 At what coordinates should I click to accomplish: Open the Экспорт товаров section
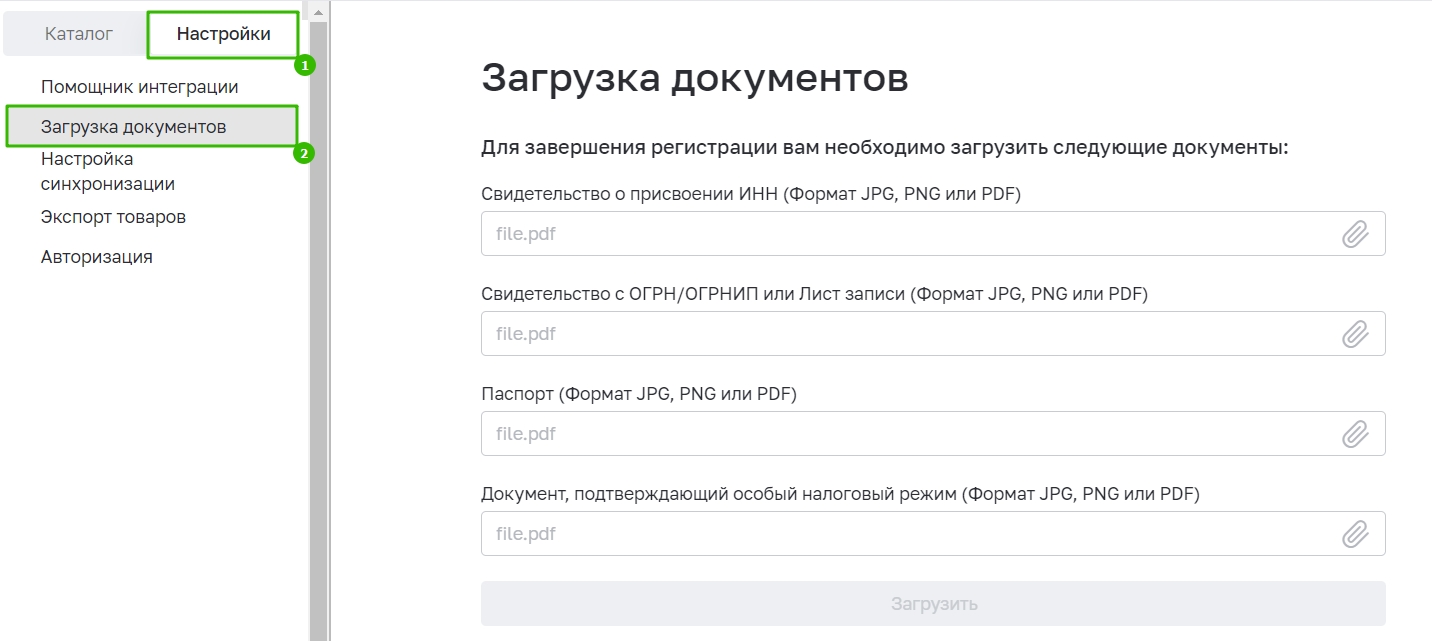[113, 217]
